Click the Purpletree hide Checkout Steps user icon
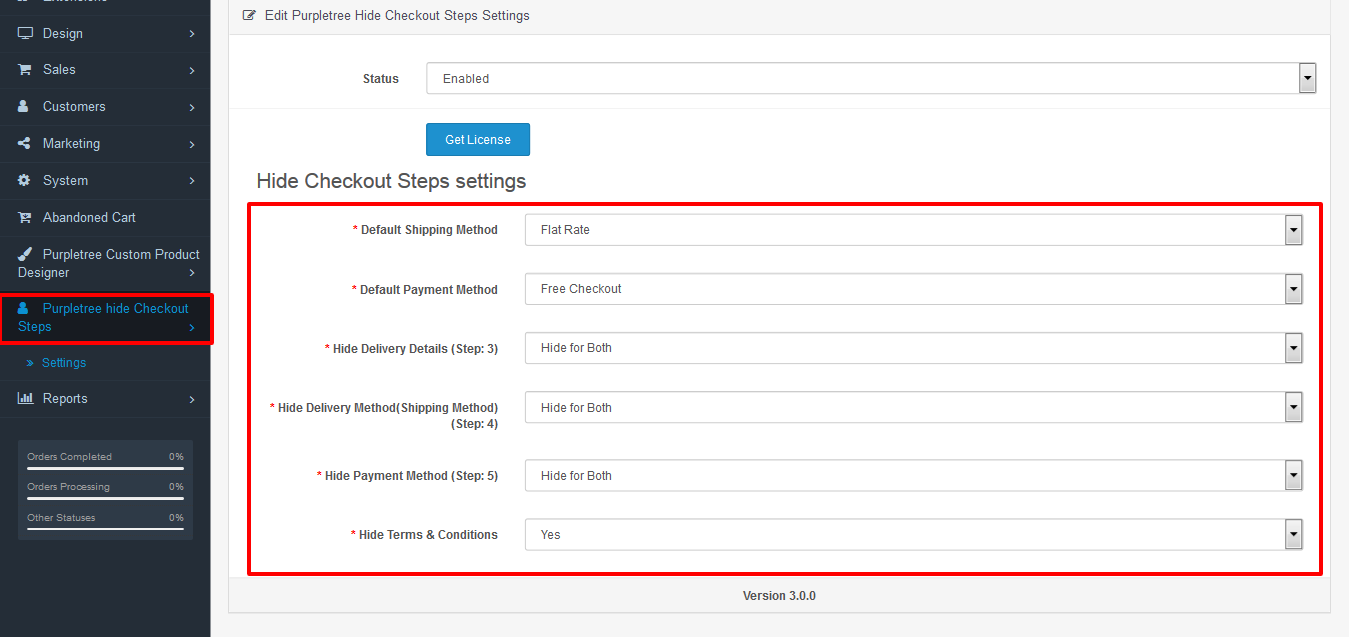 (x=24, y=308)
